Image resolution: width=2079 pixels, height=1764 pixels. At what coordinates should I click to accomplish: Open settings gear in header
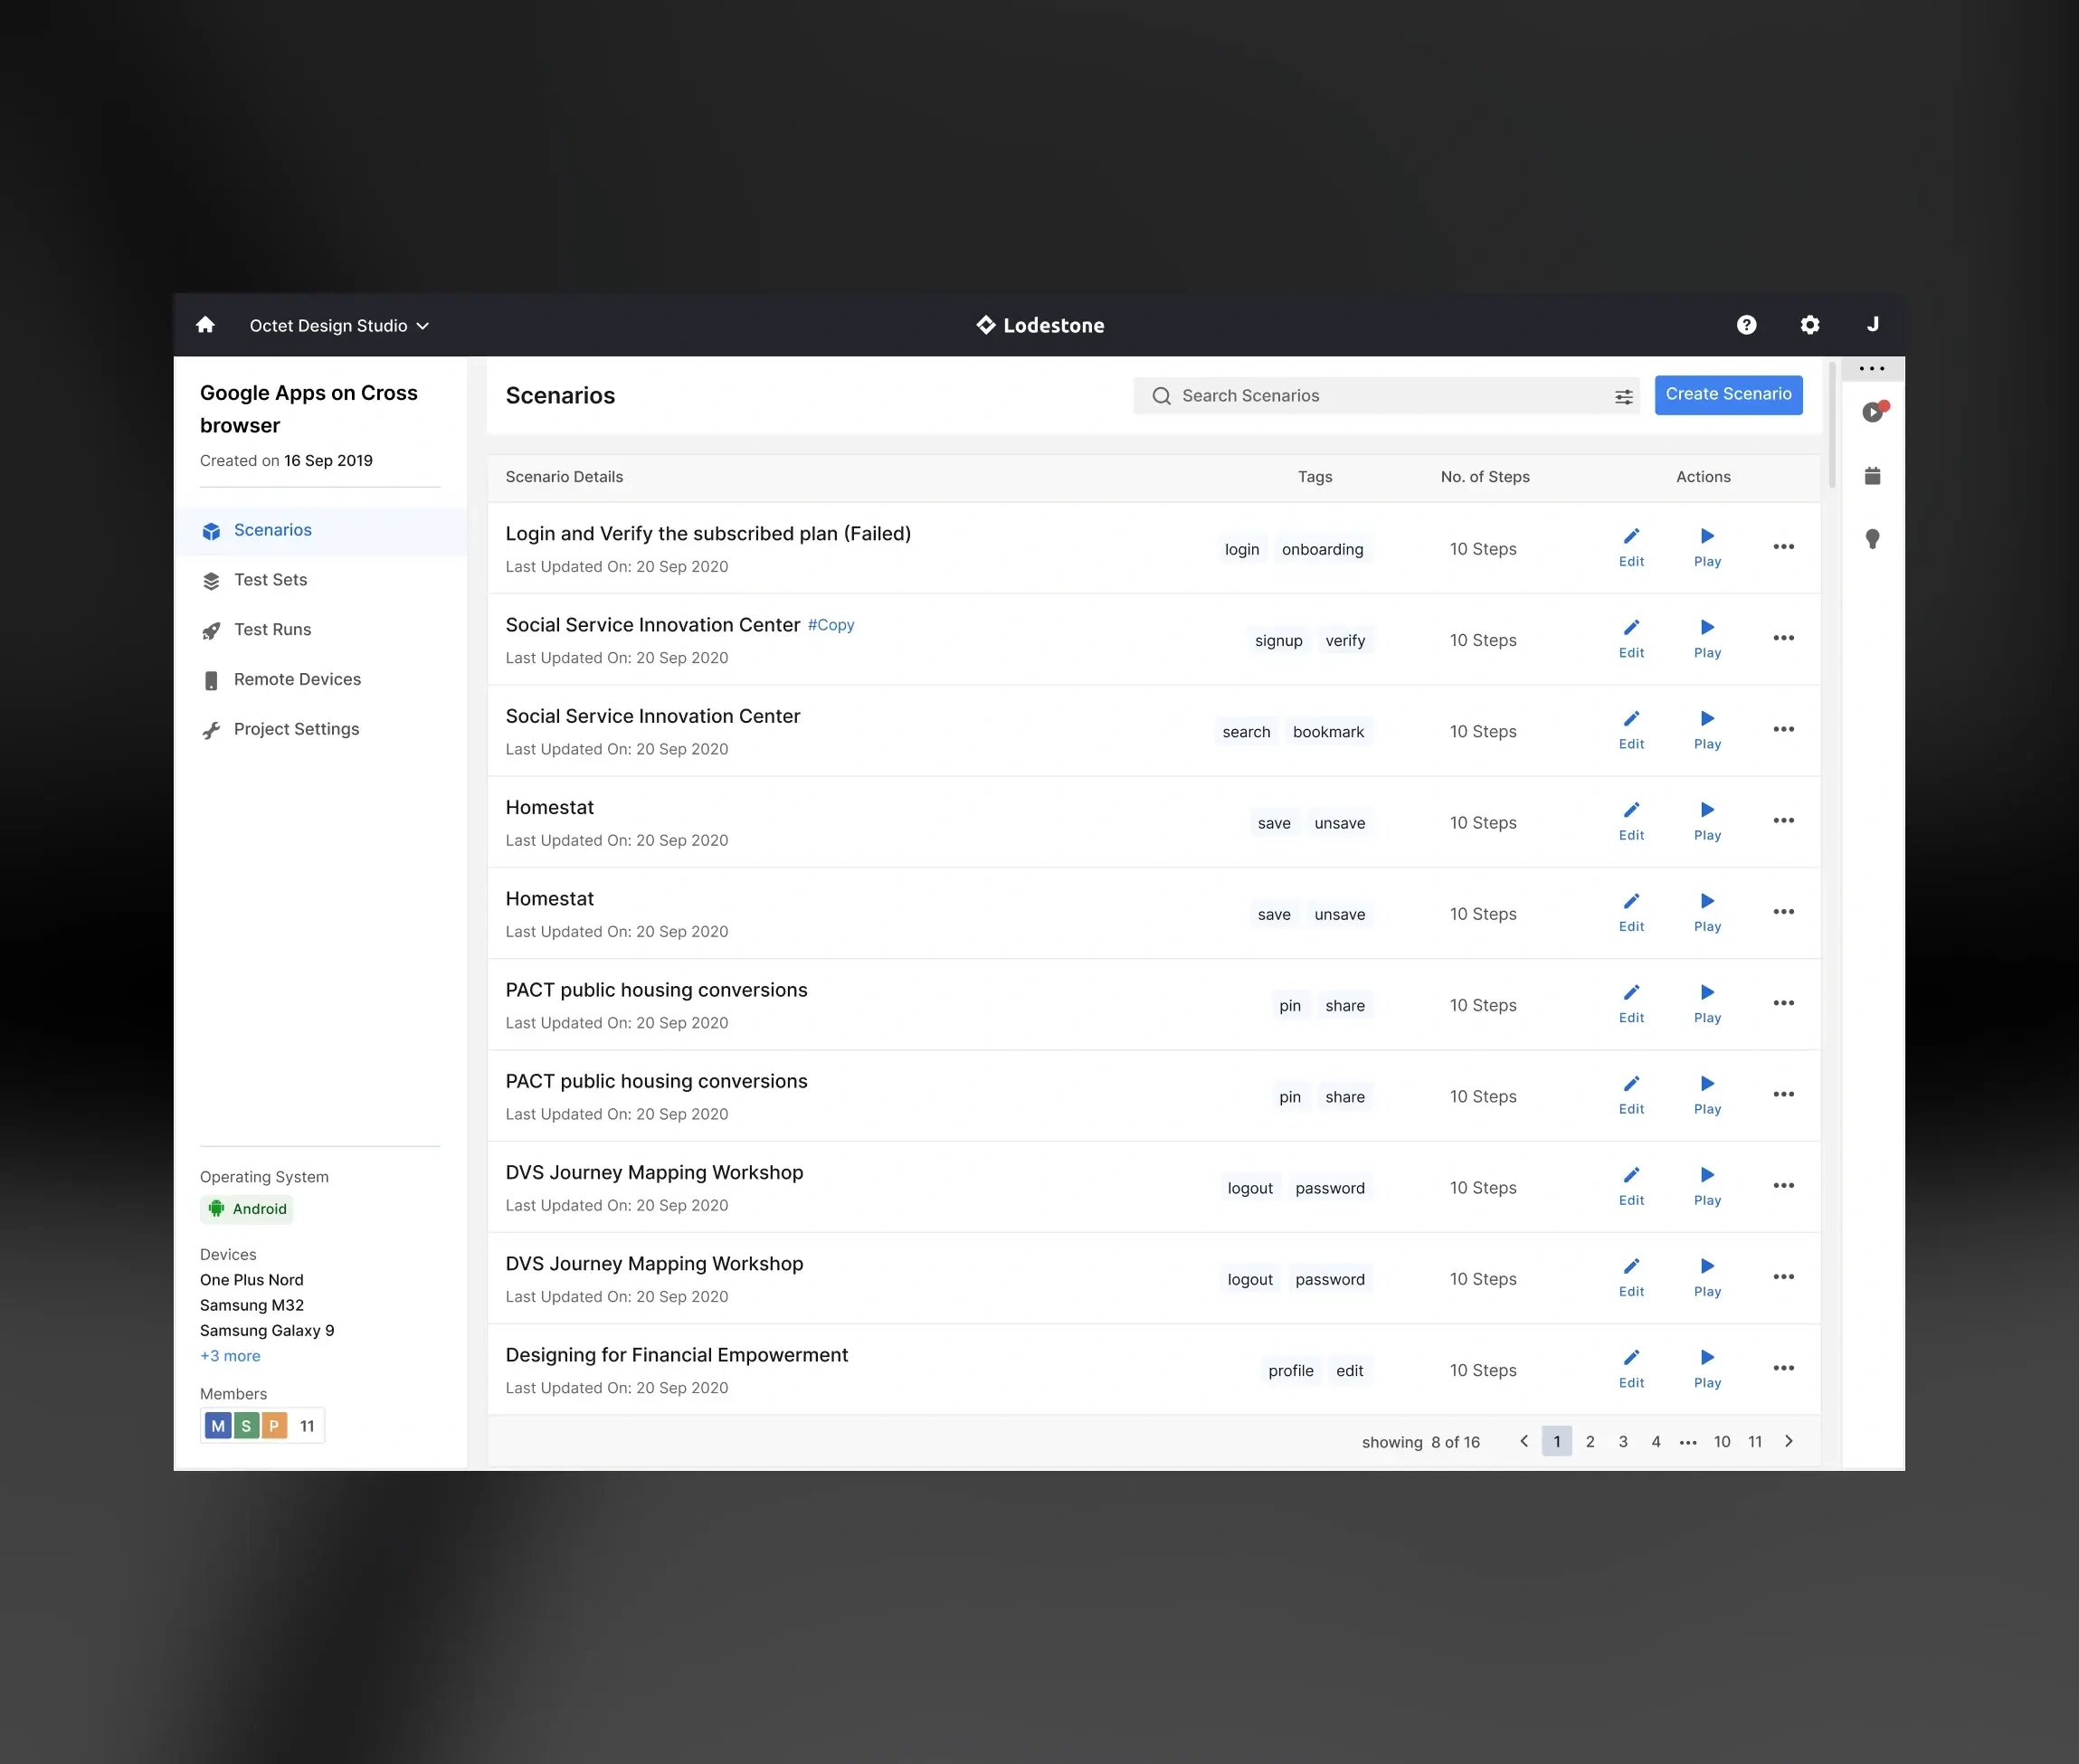pyautogui.click(x=1809, y=325)
